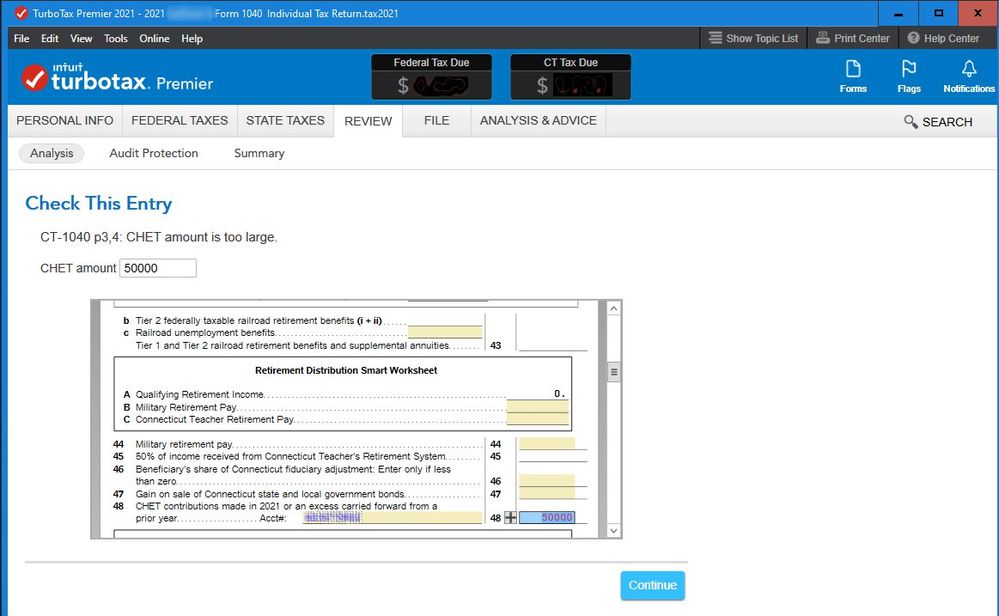Click the Show Topic List button label
Image resolution: width=999 pixels, height=616 pixels.
pos(762,38)
